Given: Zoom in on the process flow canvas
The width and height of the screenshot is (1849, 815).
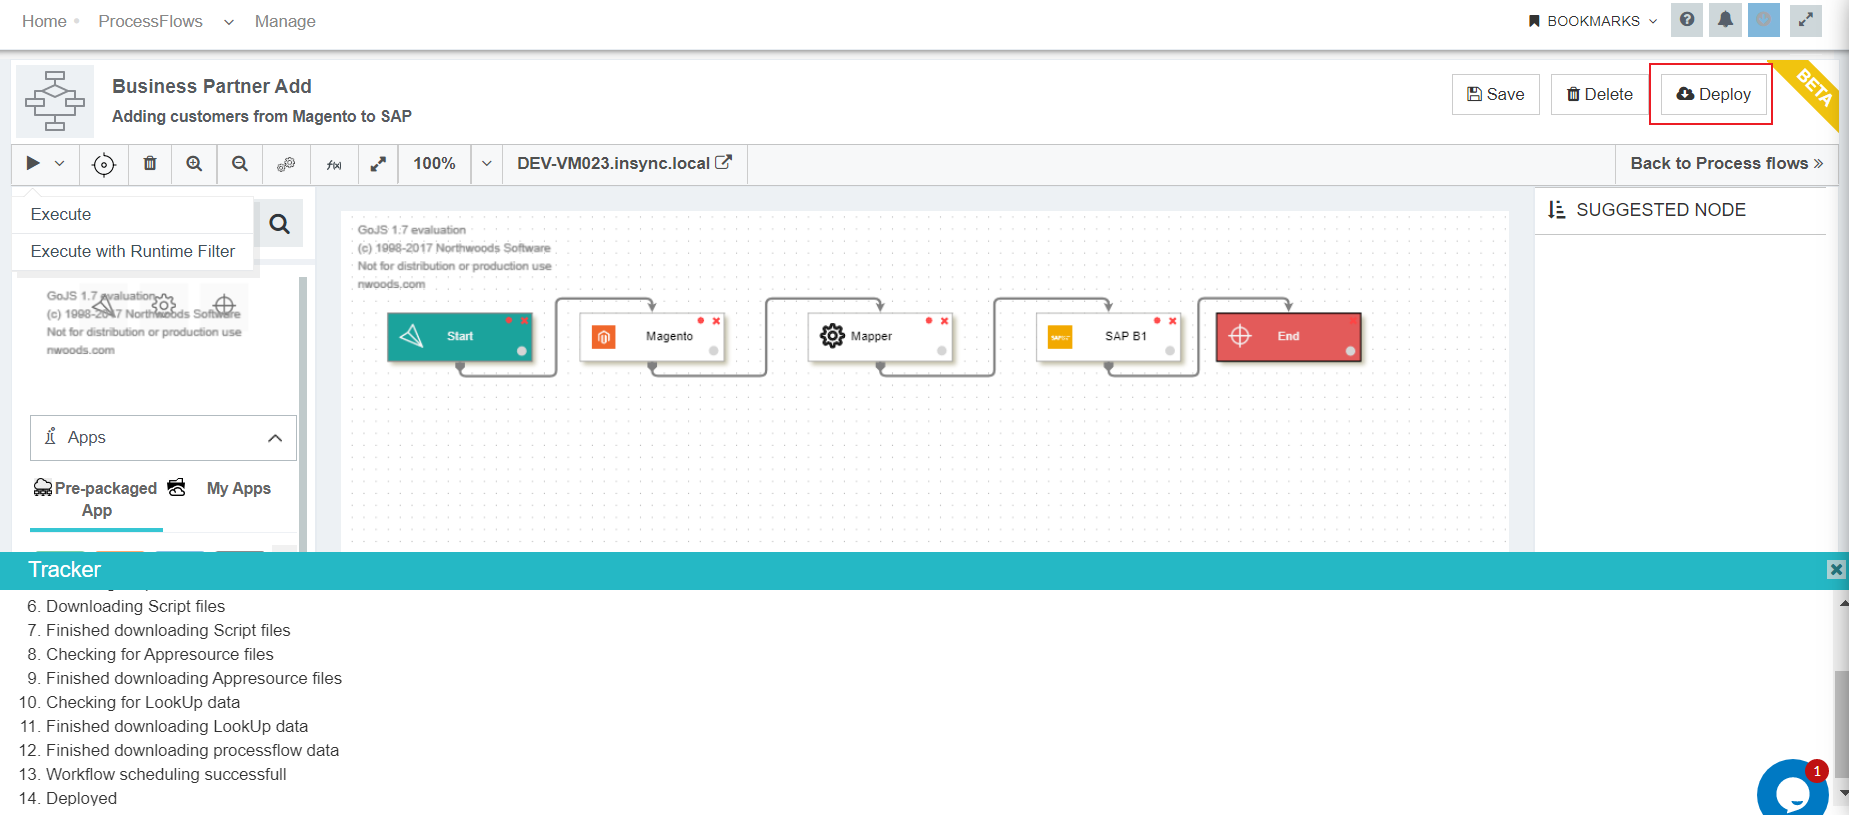Looking at the screenshot, I should pyautogui.click(x=194, y=163).
